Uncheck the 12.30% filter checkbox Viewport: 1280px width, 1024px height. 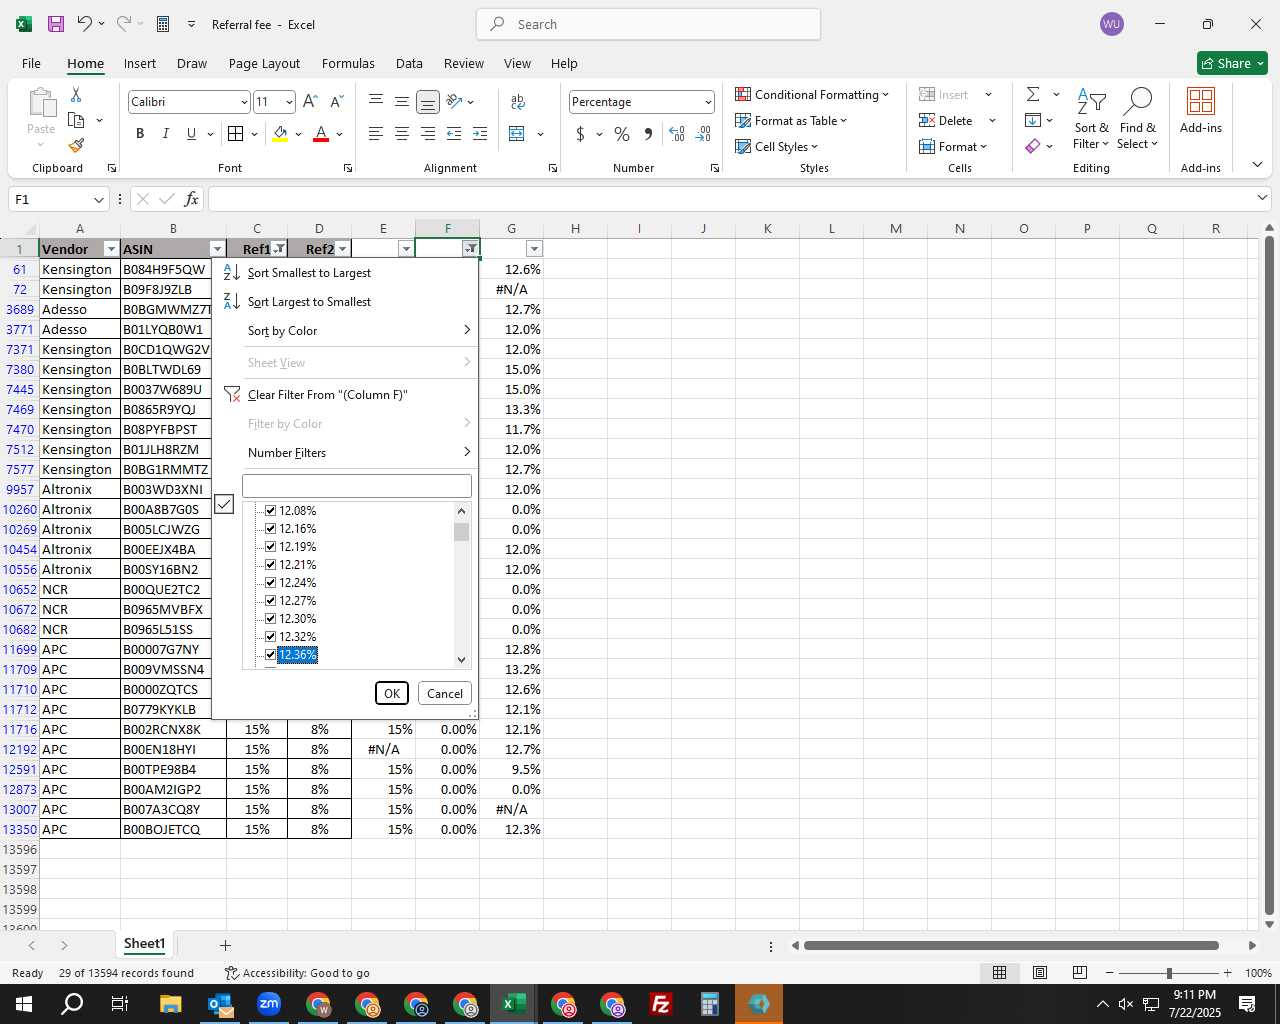pos(270,619)
